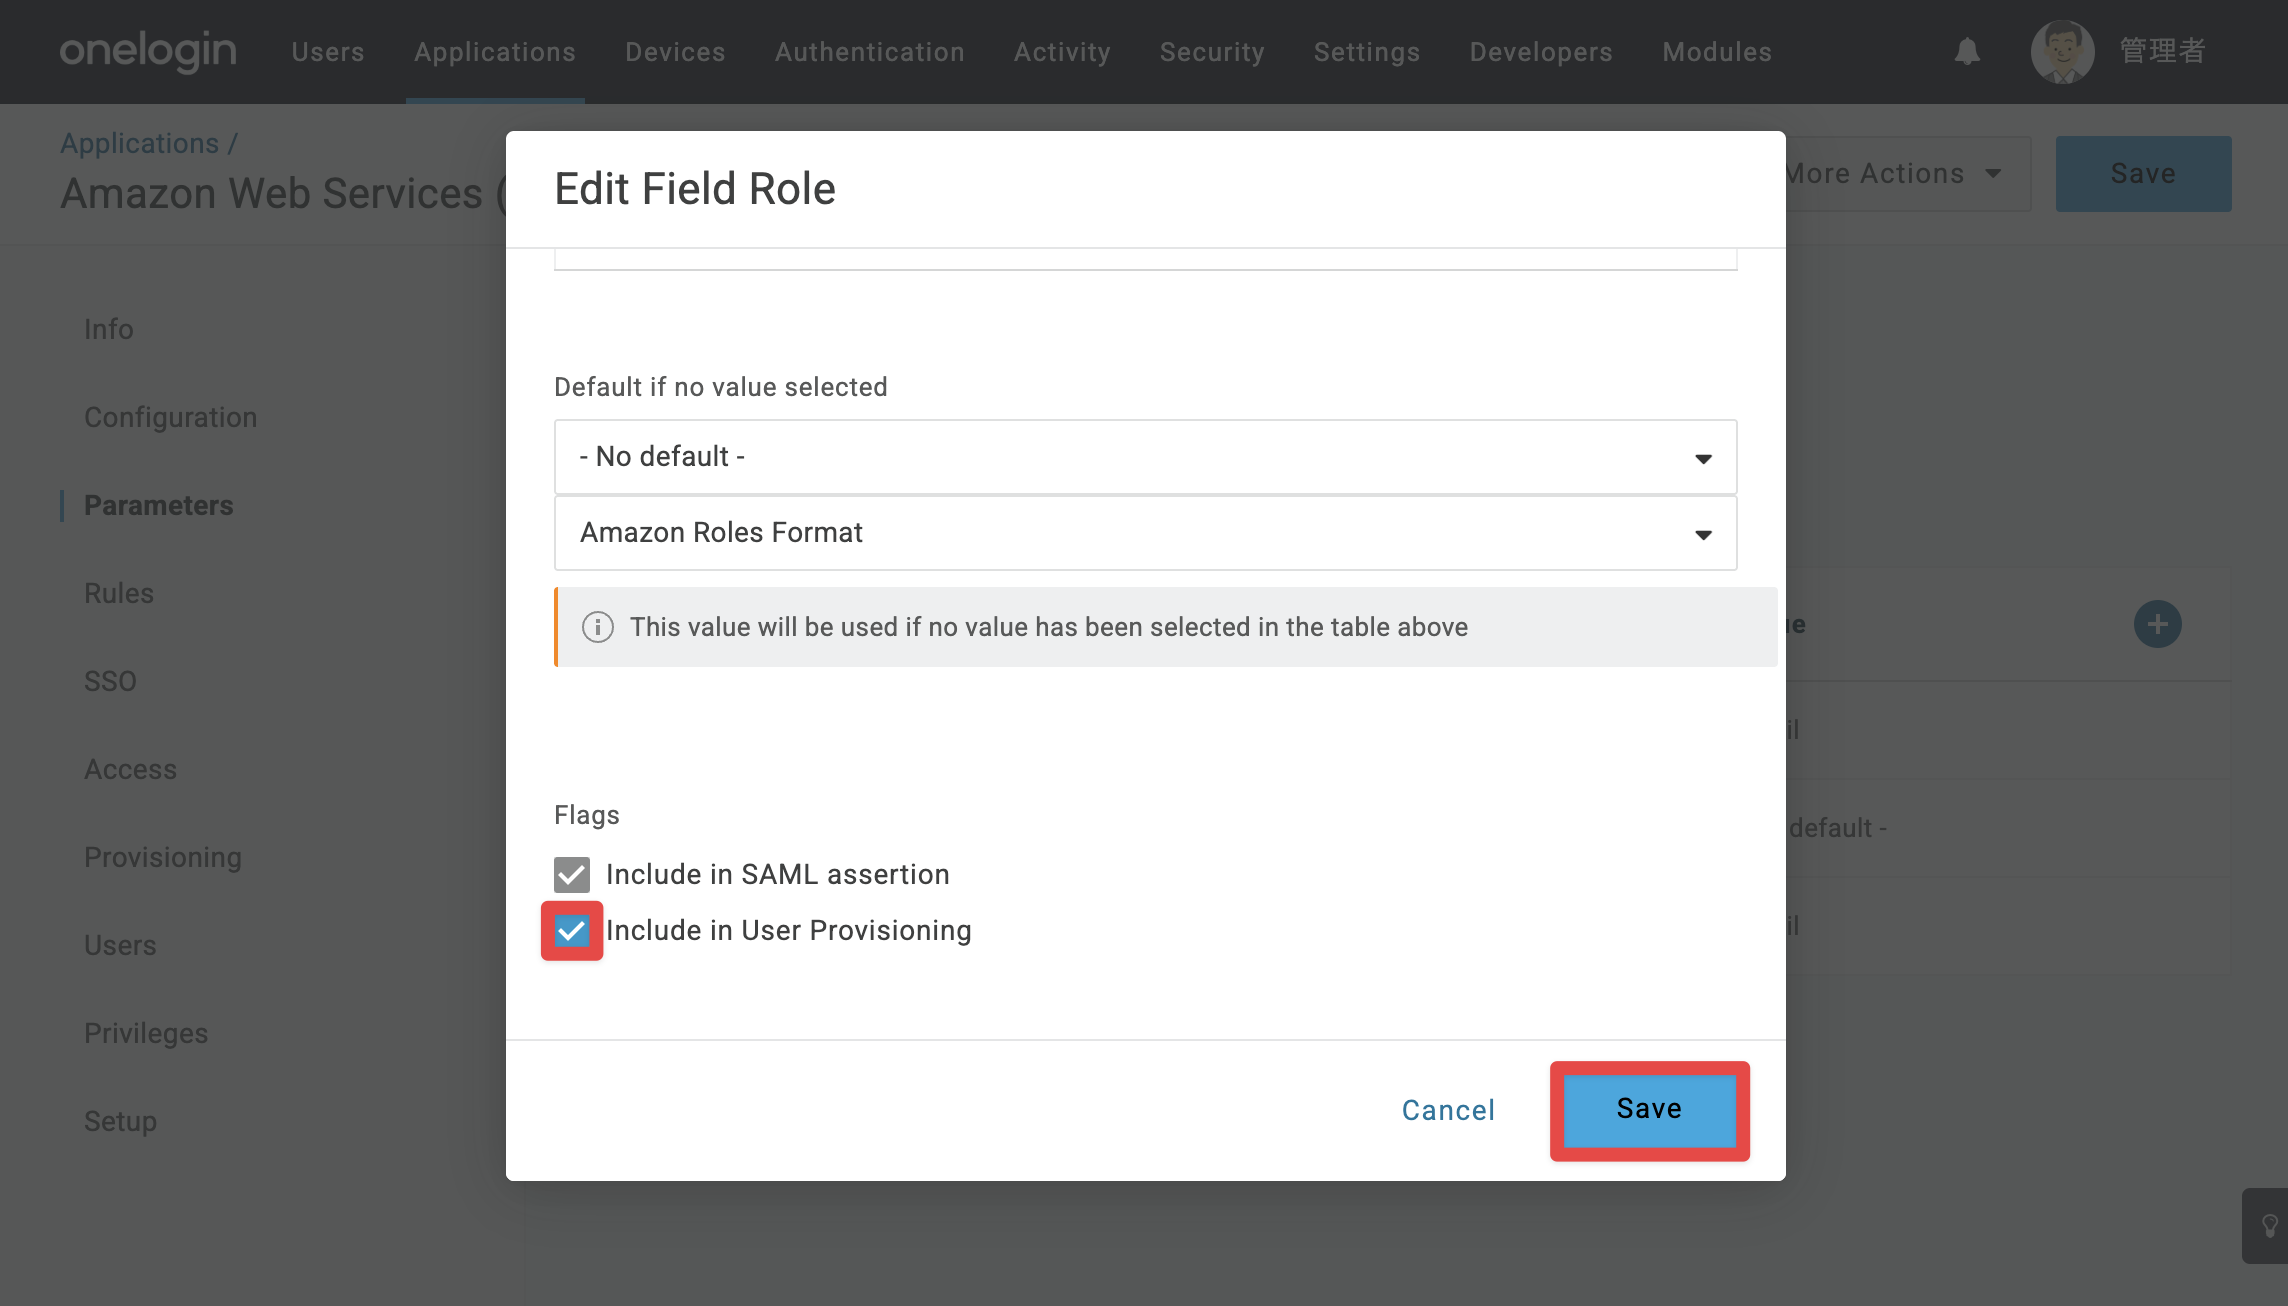Go to the Info tab
Image resolution: width=2288 pixels, height=1306 pixels.
tap(108, 329)
